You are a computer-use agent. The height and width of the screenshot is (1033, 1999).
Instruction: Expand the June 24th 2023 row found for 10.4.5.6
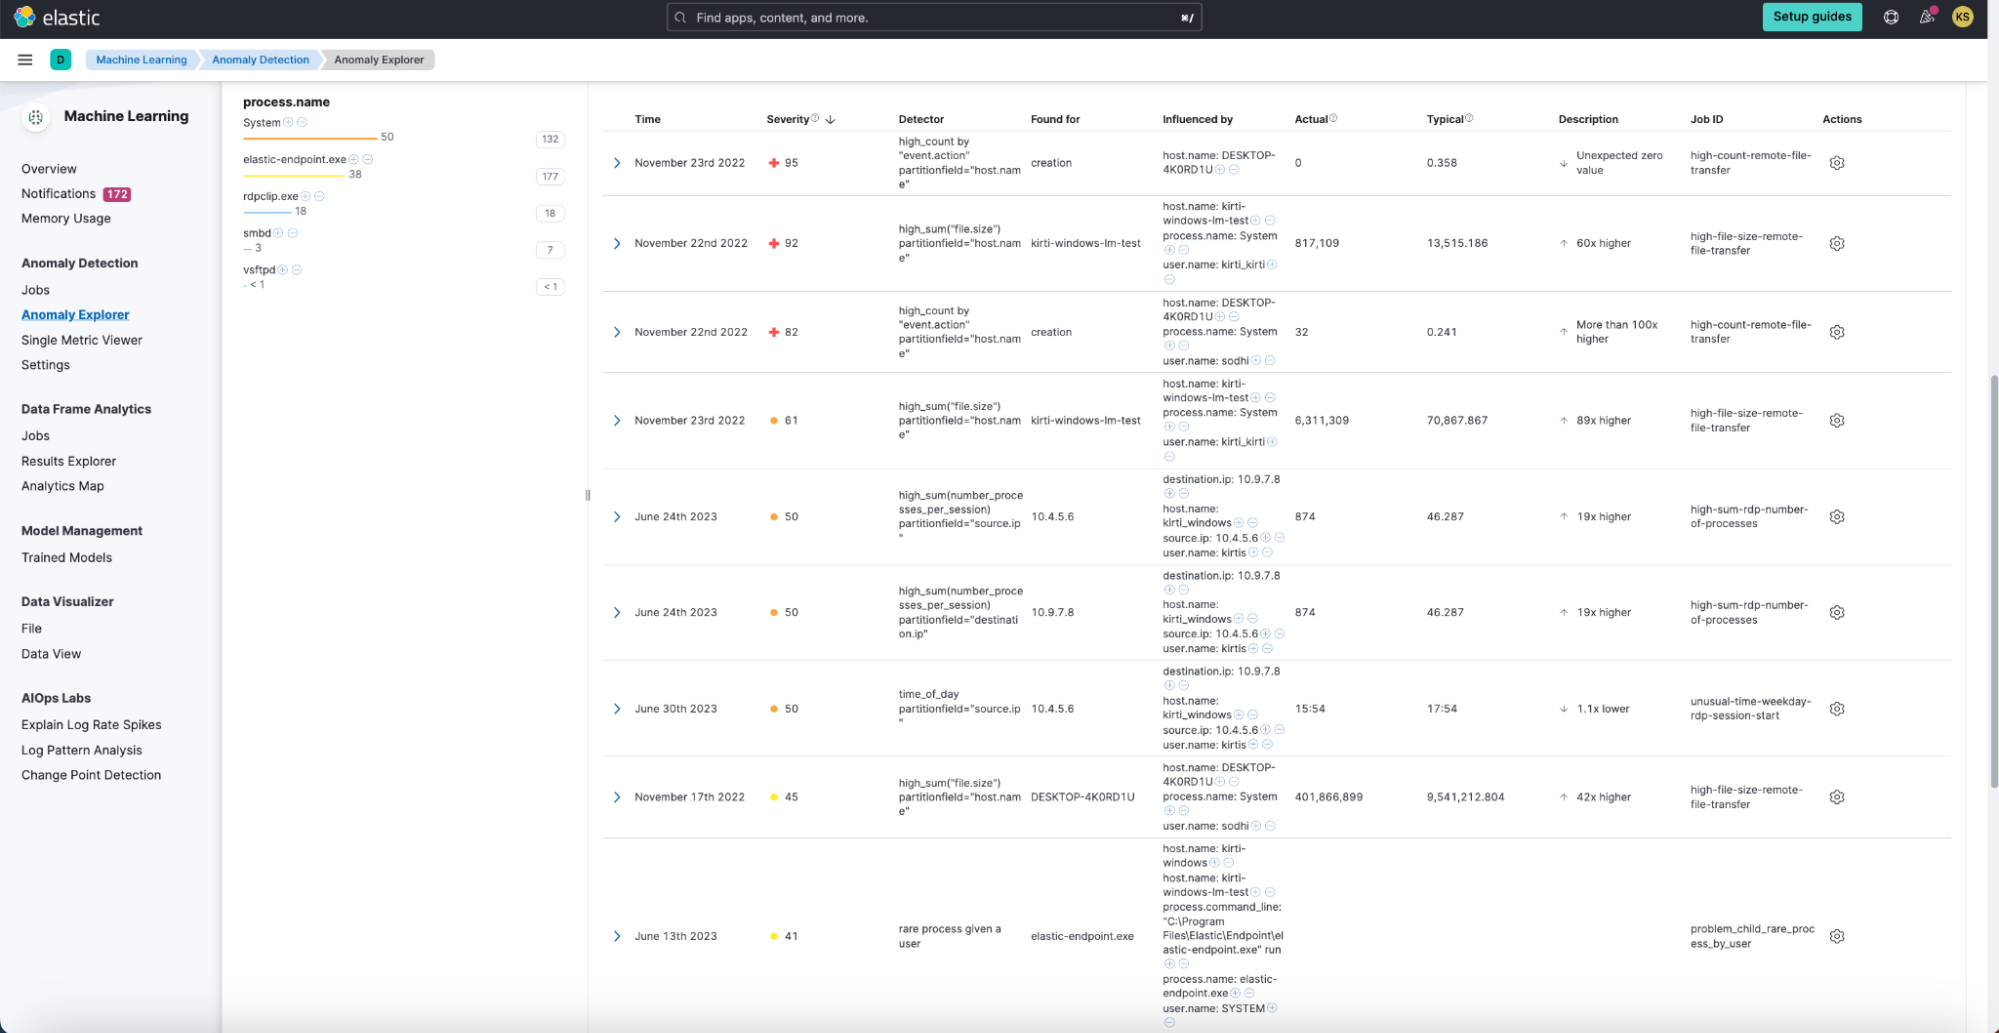point(617,517)
